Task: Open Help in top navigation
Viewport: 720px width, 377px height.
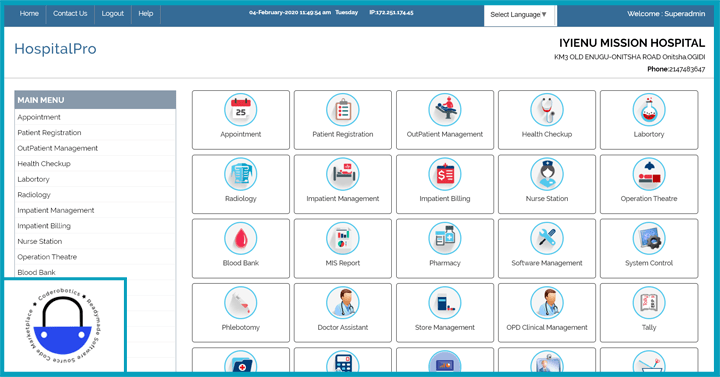Action: pos(146,14)
